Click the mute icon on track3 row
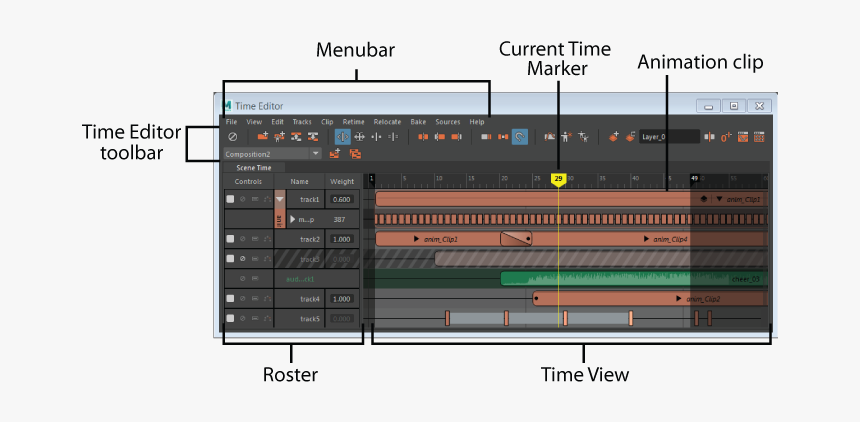 242,259
